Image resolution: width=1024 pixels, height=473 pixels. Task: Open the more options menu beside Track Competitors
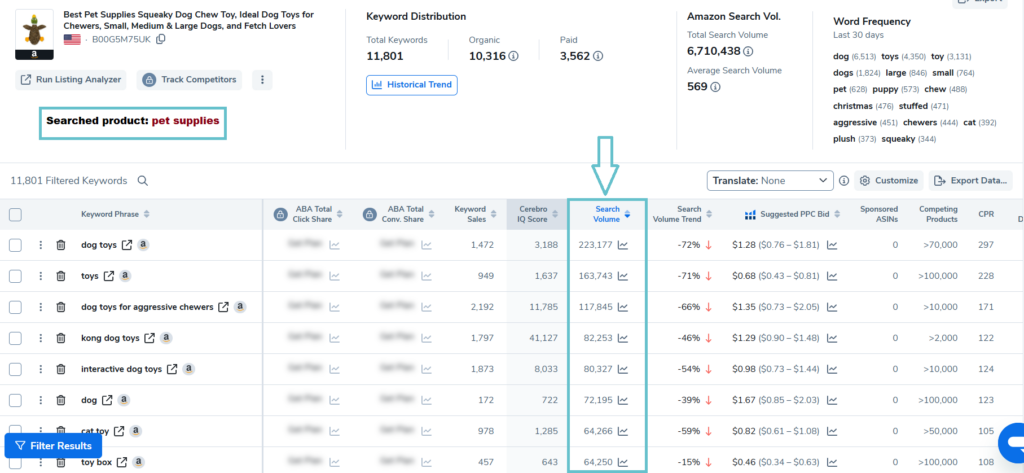pos(262,80)
